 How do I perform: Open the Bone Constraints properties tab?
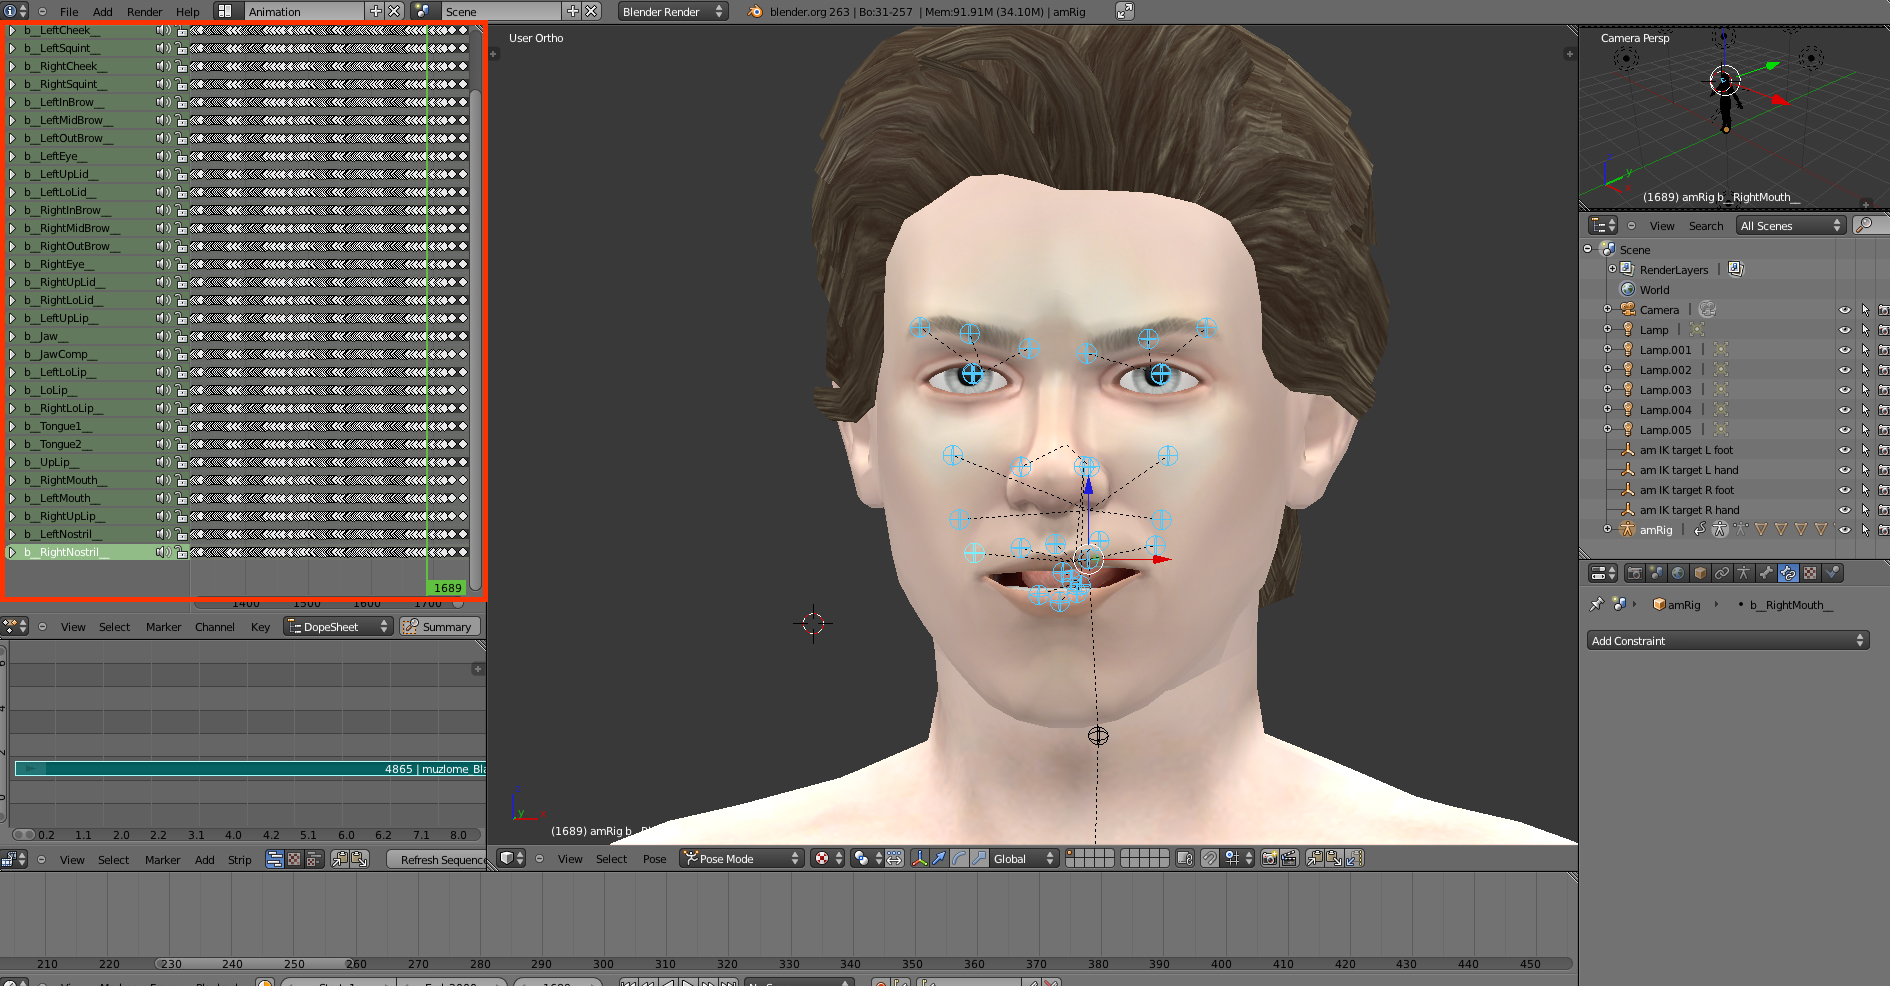[x=1788, y=573]
